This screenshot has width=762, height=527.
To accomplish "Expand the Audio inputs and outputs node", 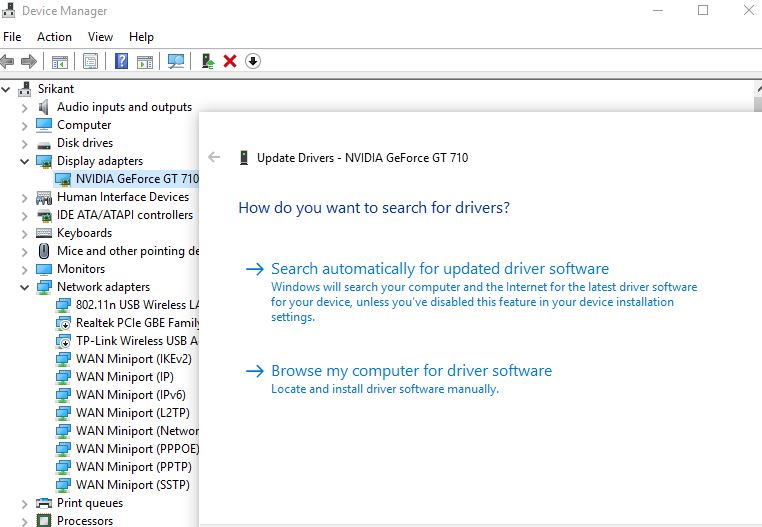I will pos(25,107).
